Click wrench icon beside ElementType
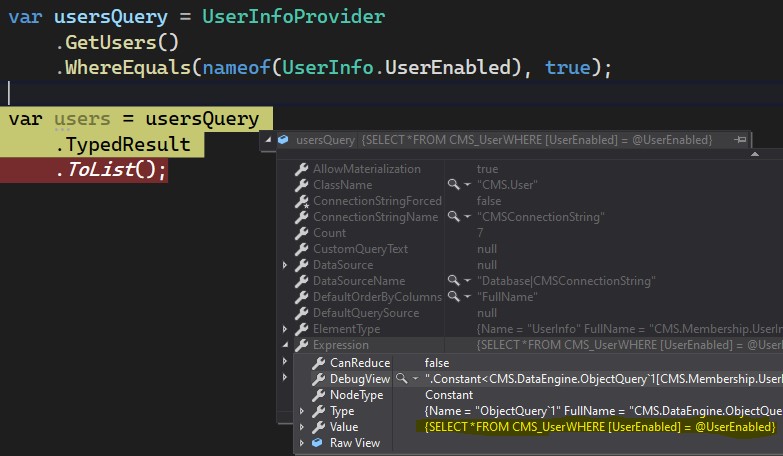 pos(301,329)
